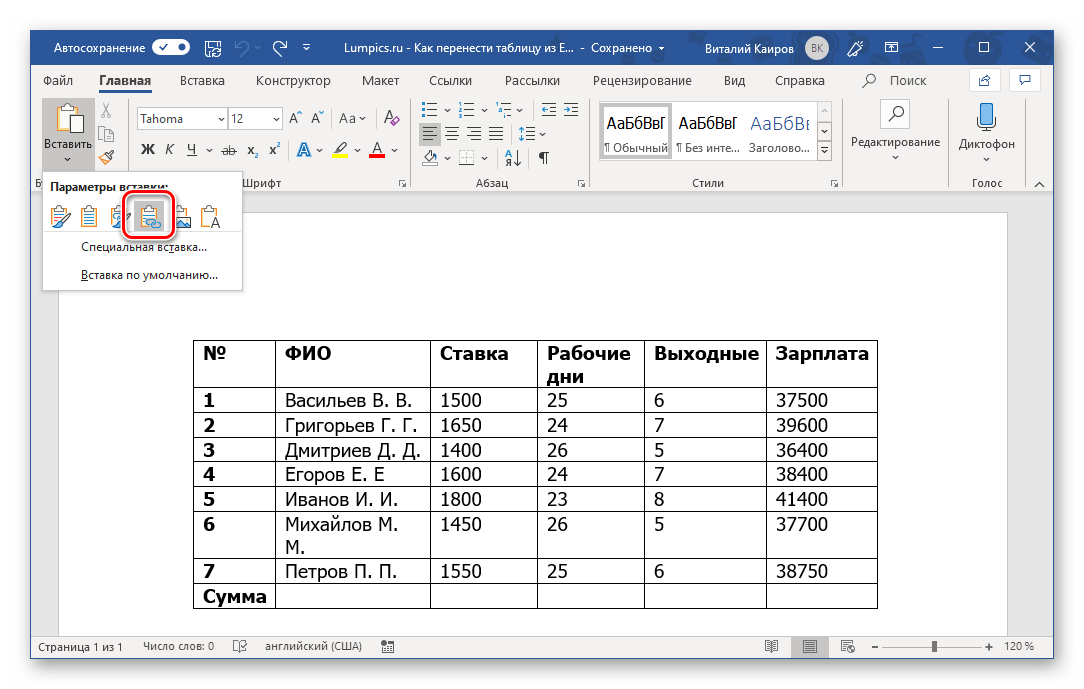Click Специальная вставка in paste menu

click(x=144, y=247)
